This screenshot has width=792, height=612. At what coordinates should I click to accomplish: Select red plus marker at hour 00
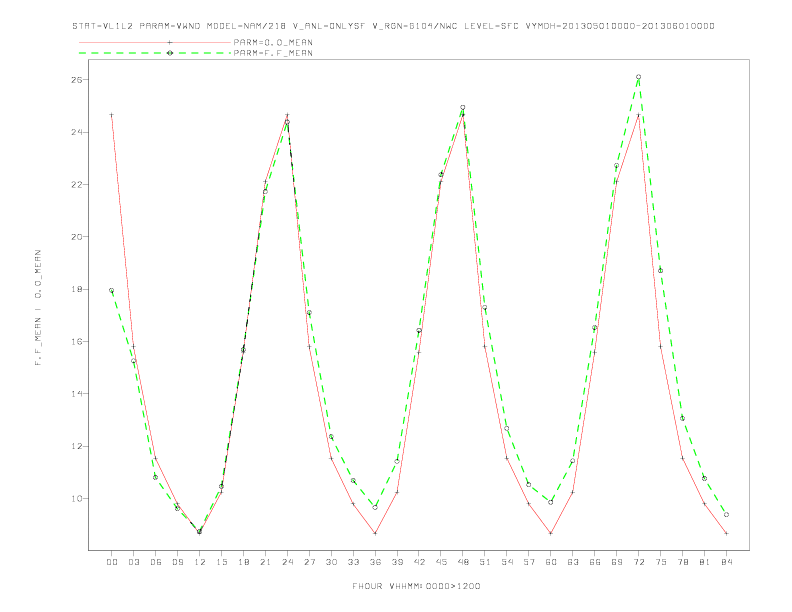point(112,115)
